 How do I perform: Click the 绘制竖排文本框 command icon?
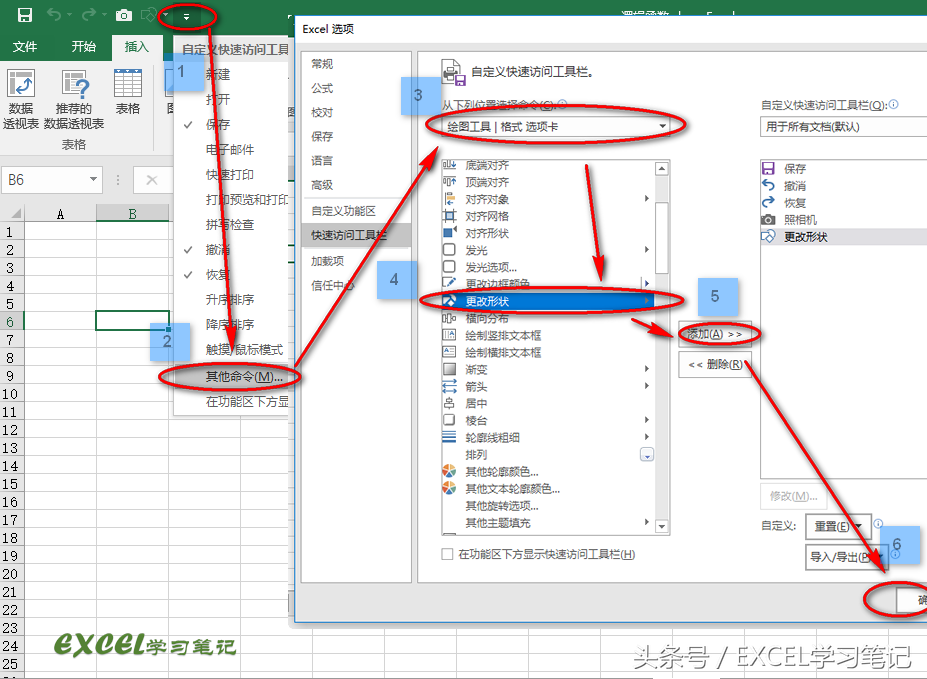(x=449, y=335)
